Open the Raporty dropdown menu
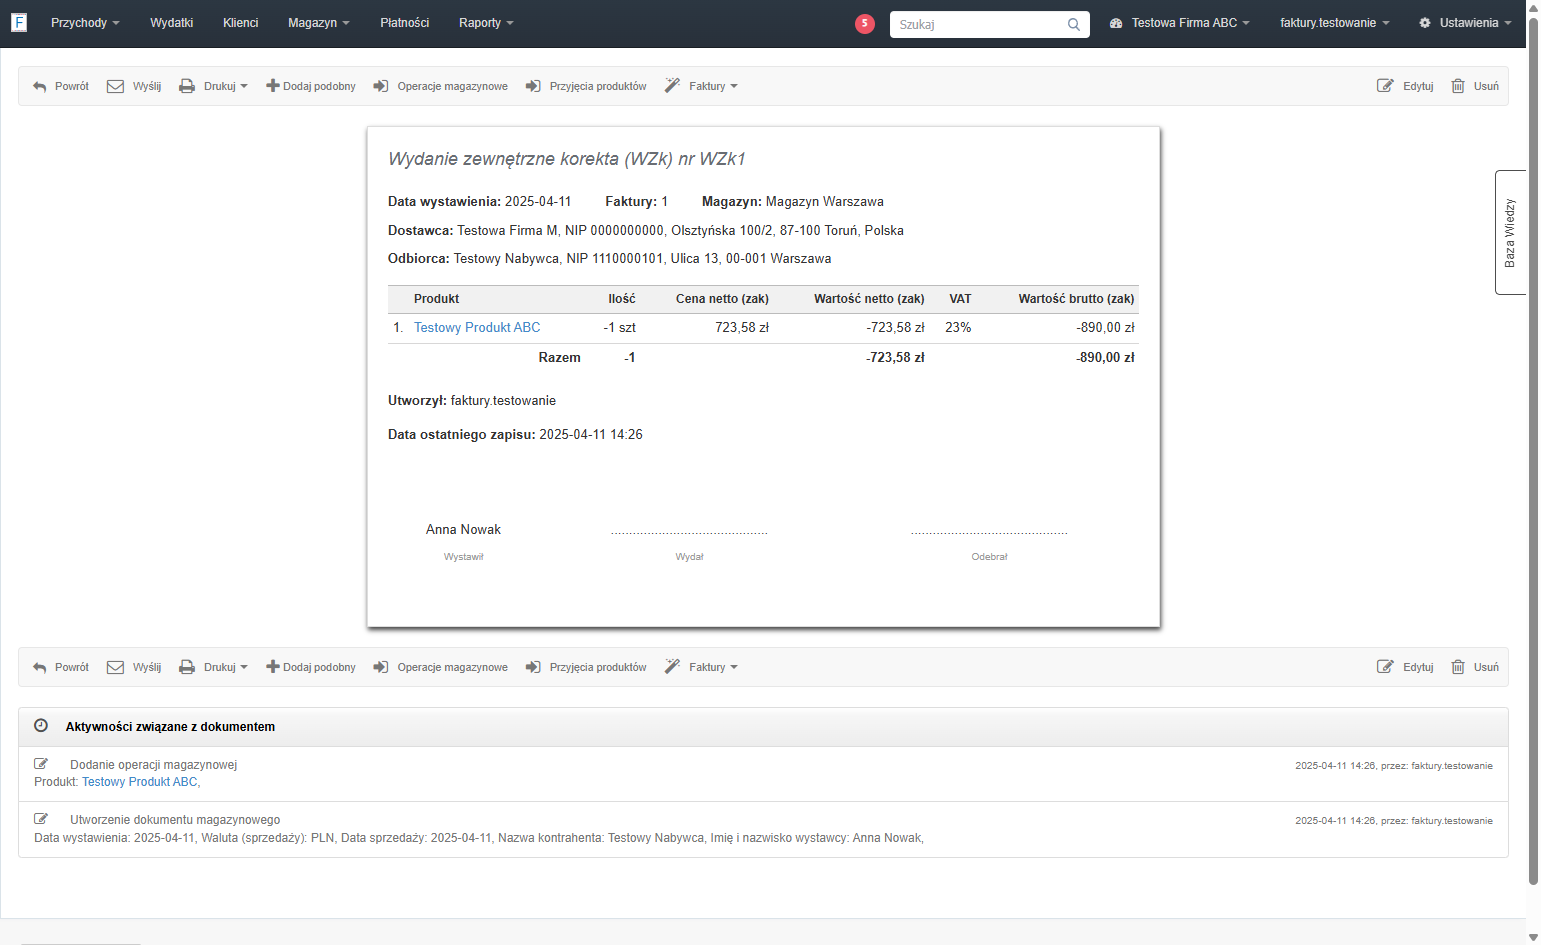 tap(486, 23)
